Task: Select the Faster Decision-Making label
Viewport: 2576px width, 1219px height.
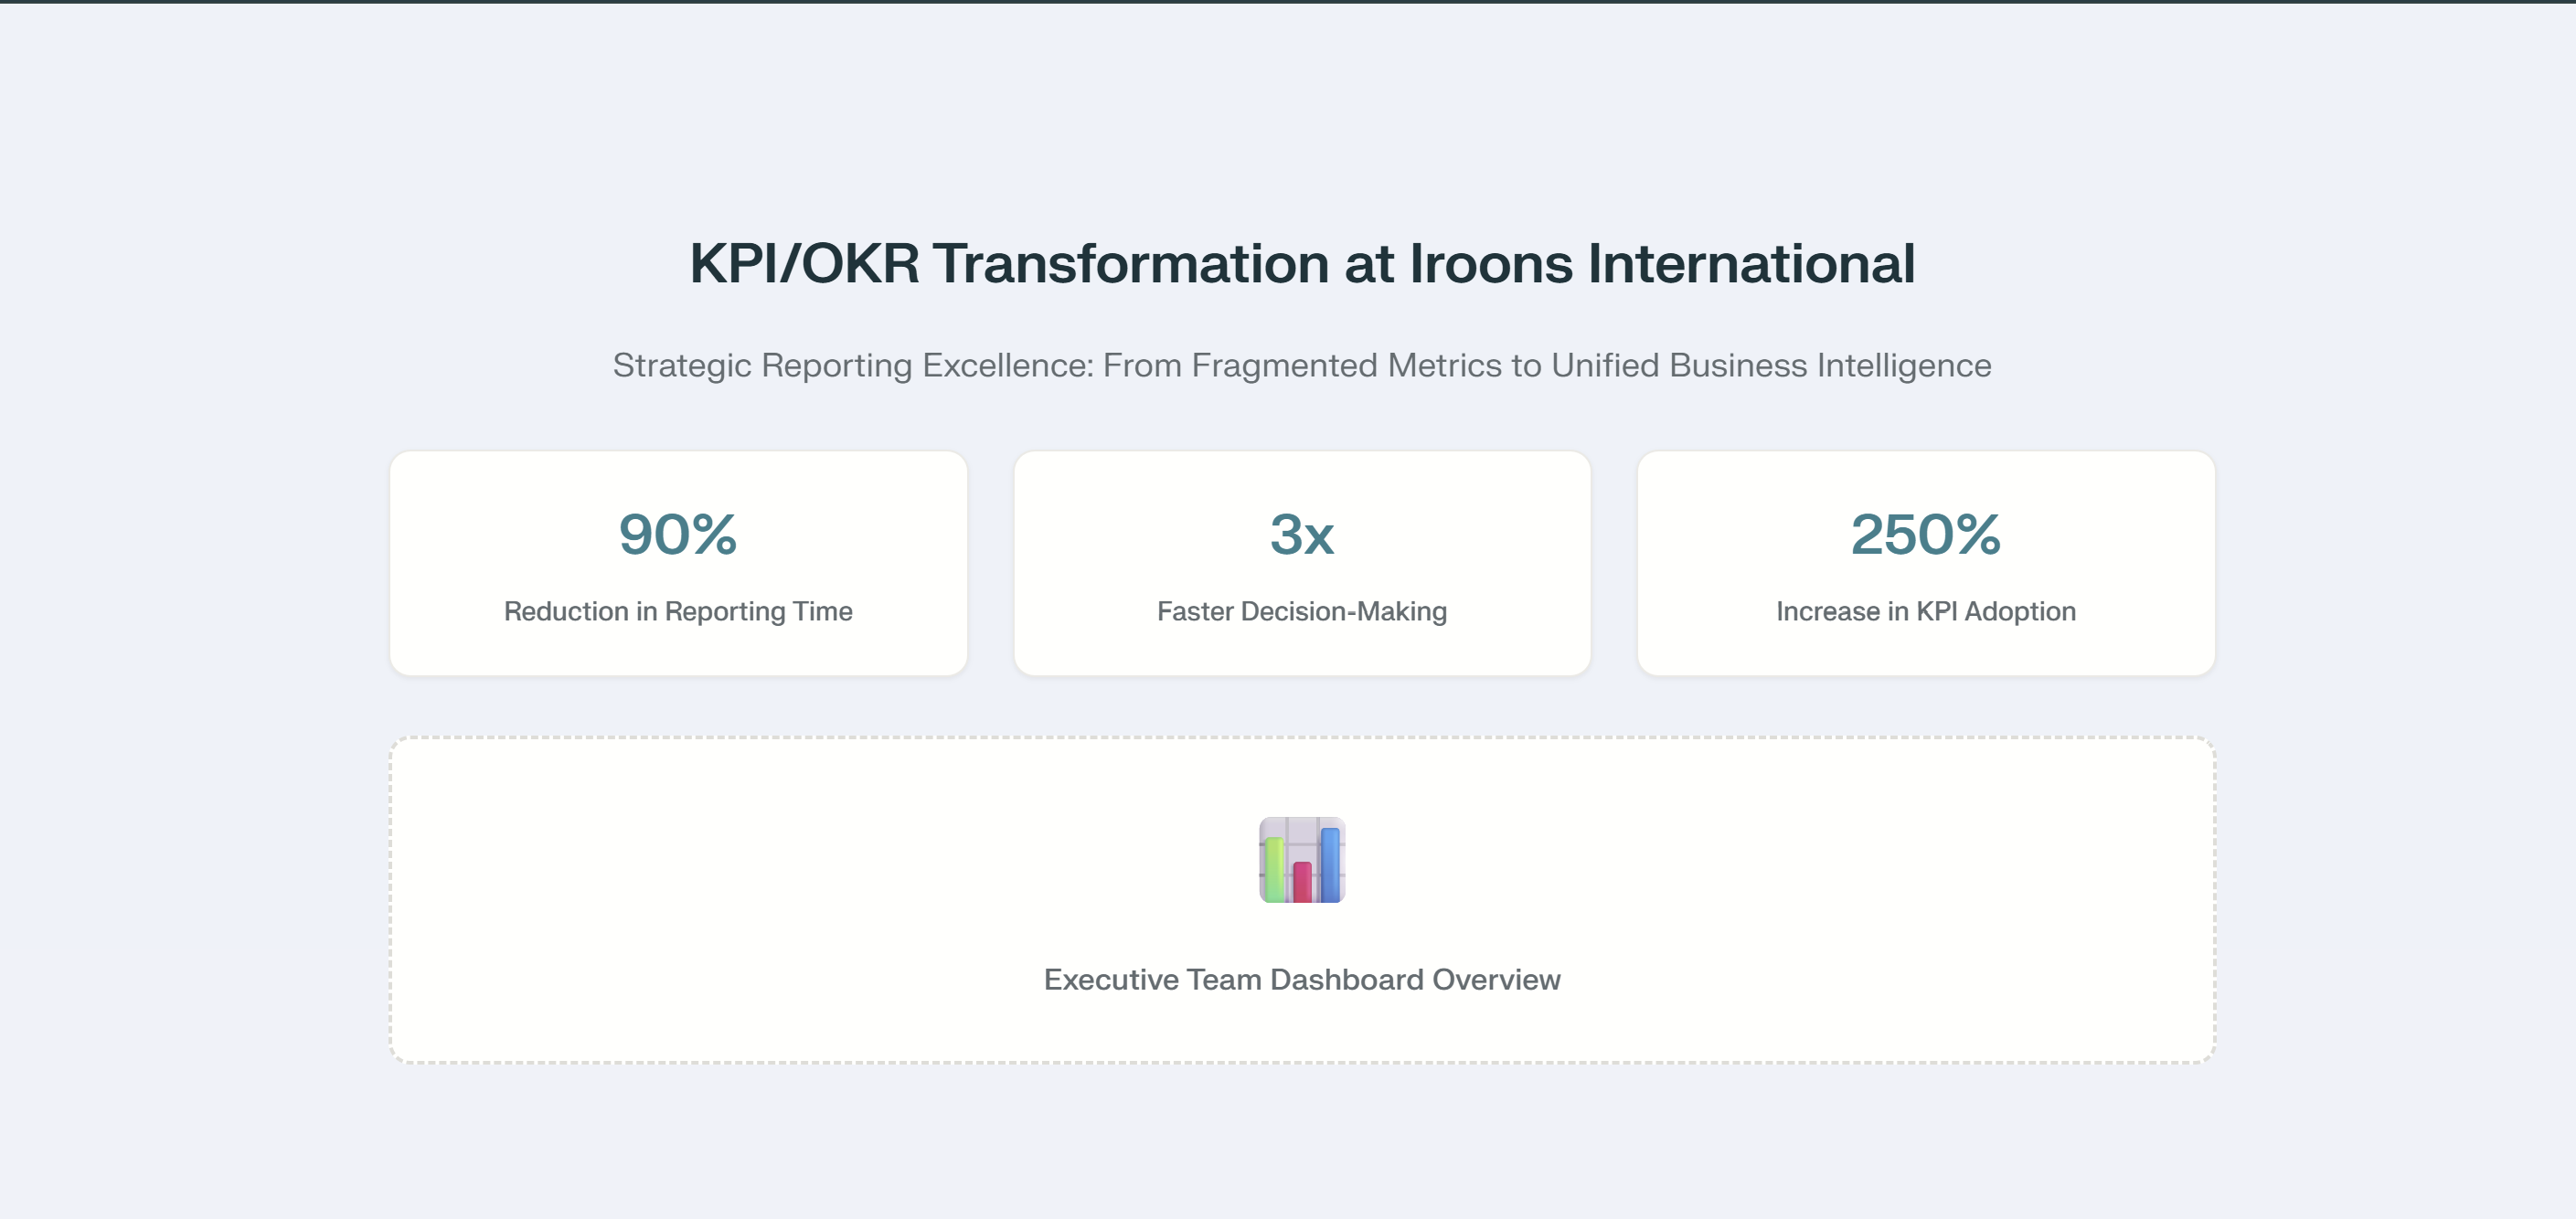Action: click(x=1301, y=611)
